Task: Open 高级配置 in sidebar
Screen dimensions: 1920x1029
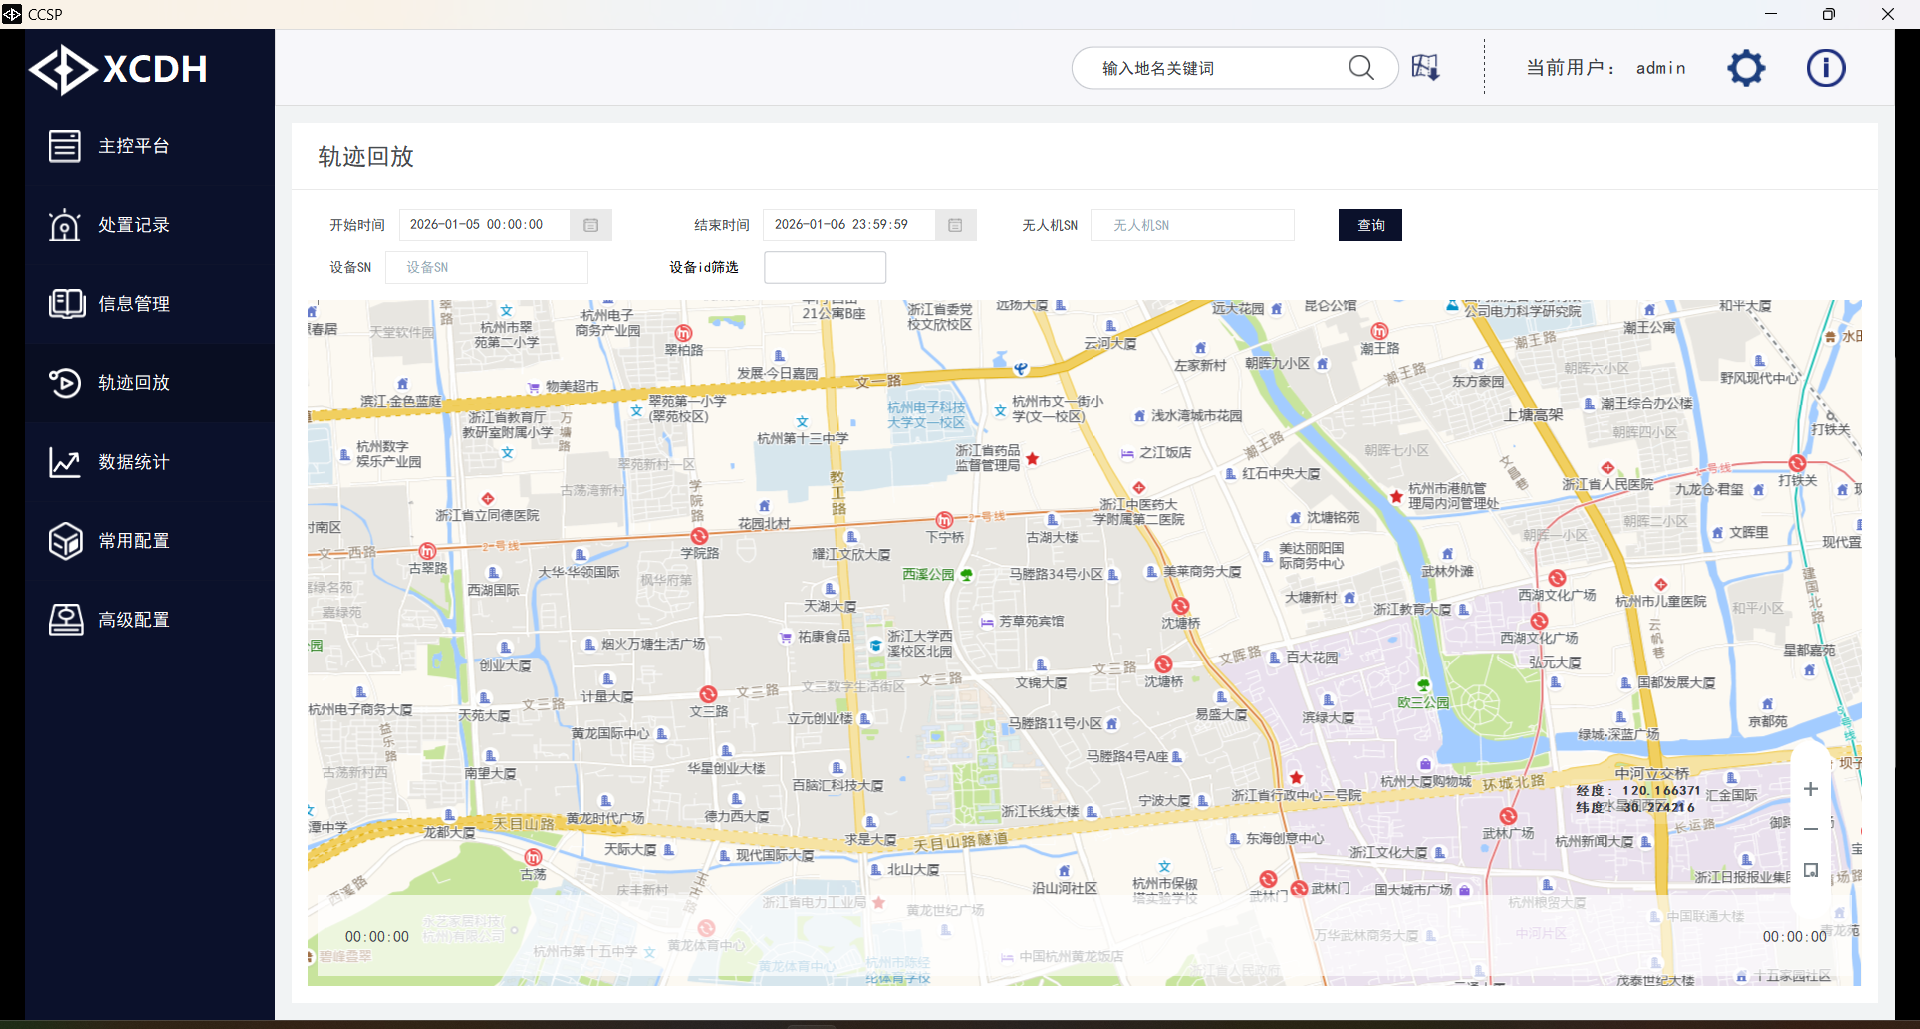Action: click(134, 620)
